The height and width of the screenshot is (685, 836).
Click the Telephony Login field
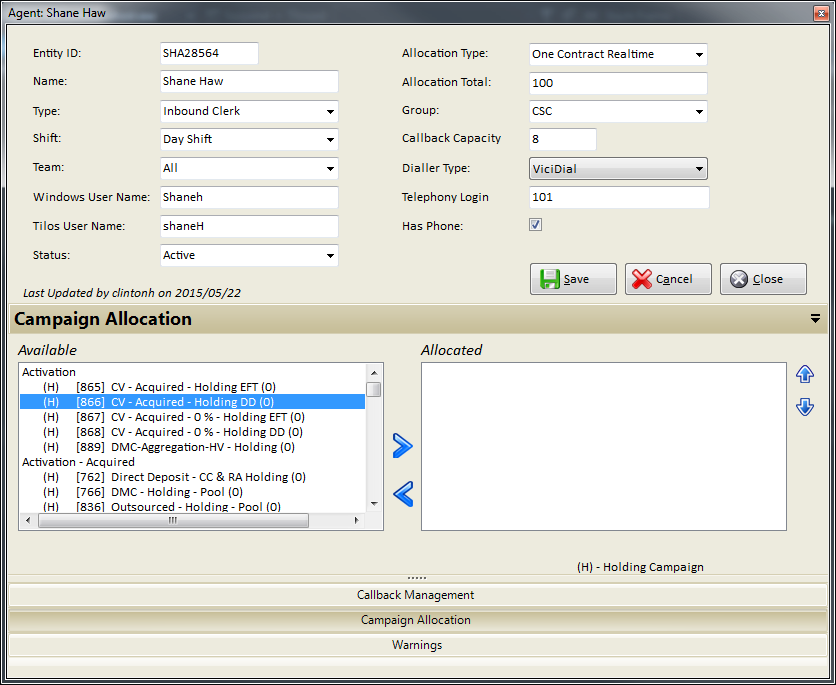tap(619, 197)
